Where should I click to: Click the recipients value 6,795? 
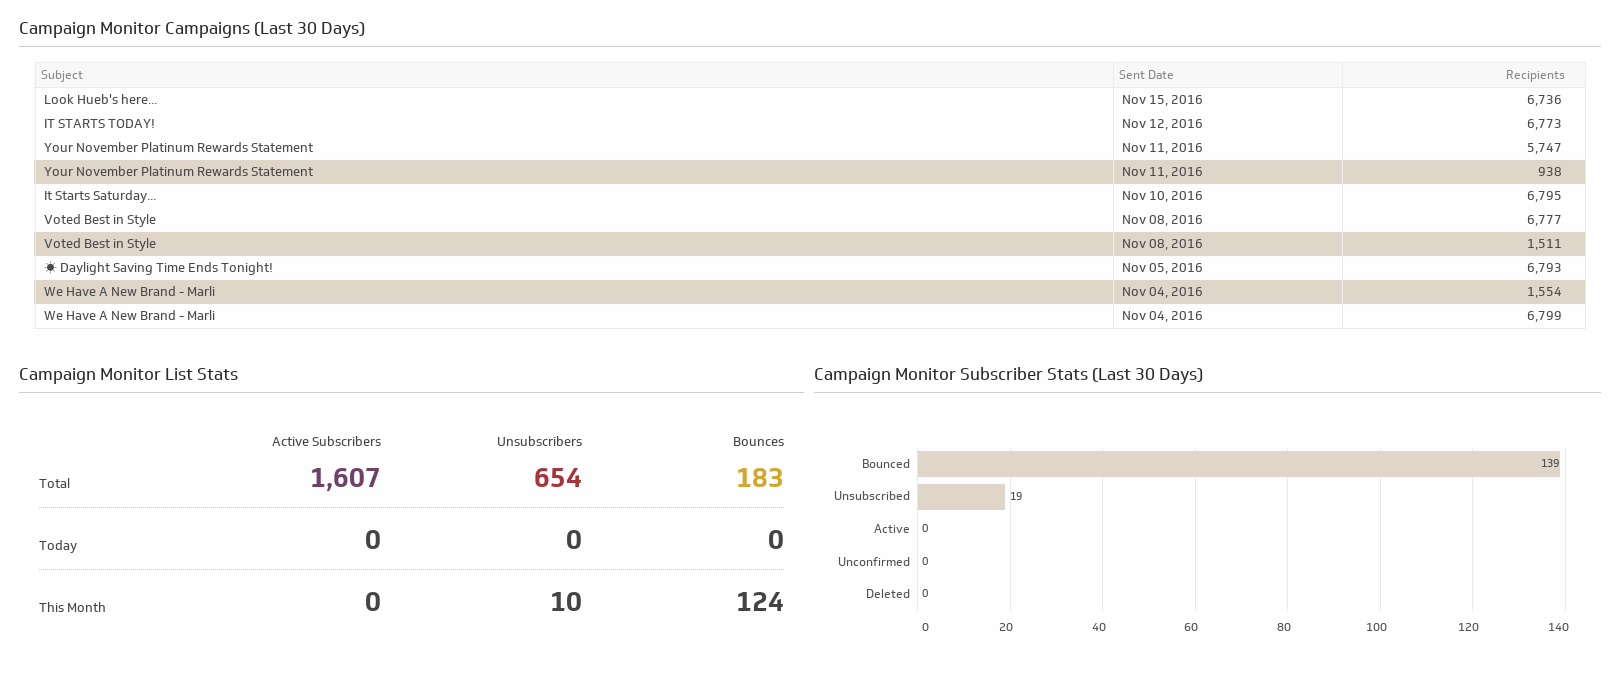(1544, 196)
